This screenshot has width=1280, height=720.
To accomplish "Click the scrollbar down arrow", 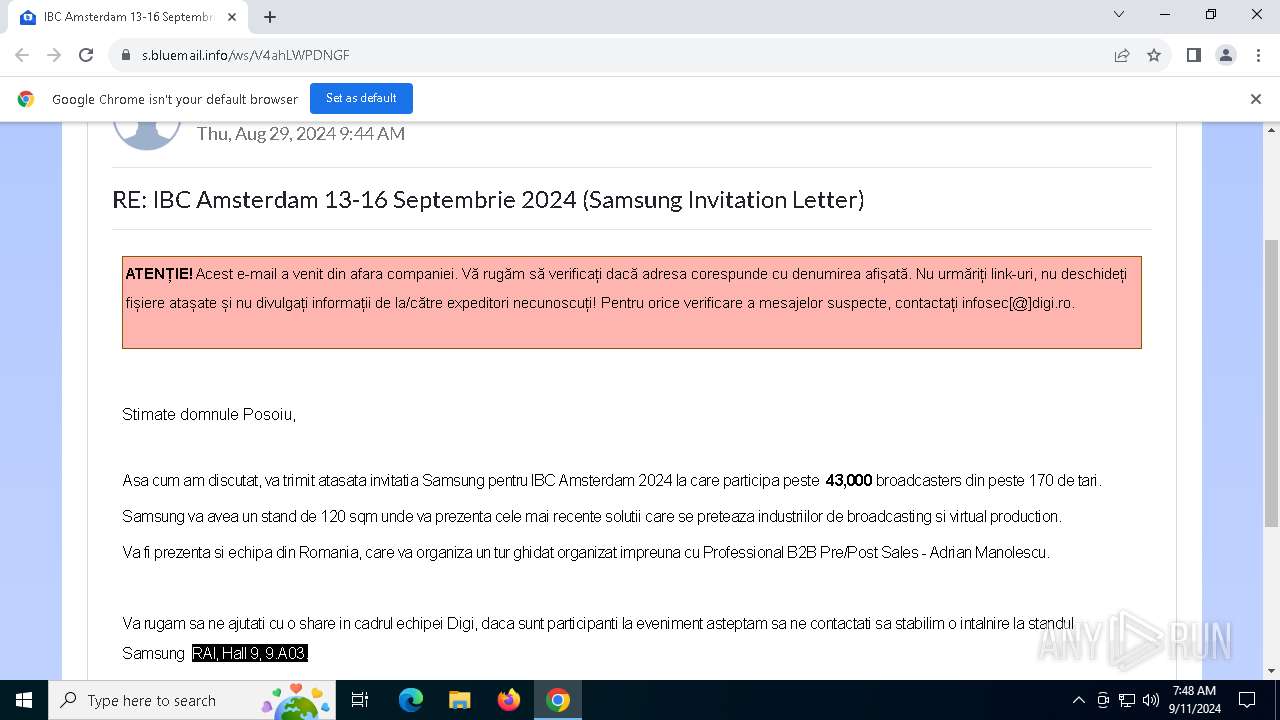I will (1271, 671).
